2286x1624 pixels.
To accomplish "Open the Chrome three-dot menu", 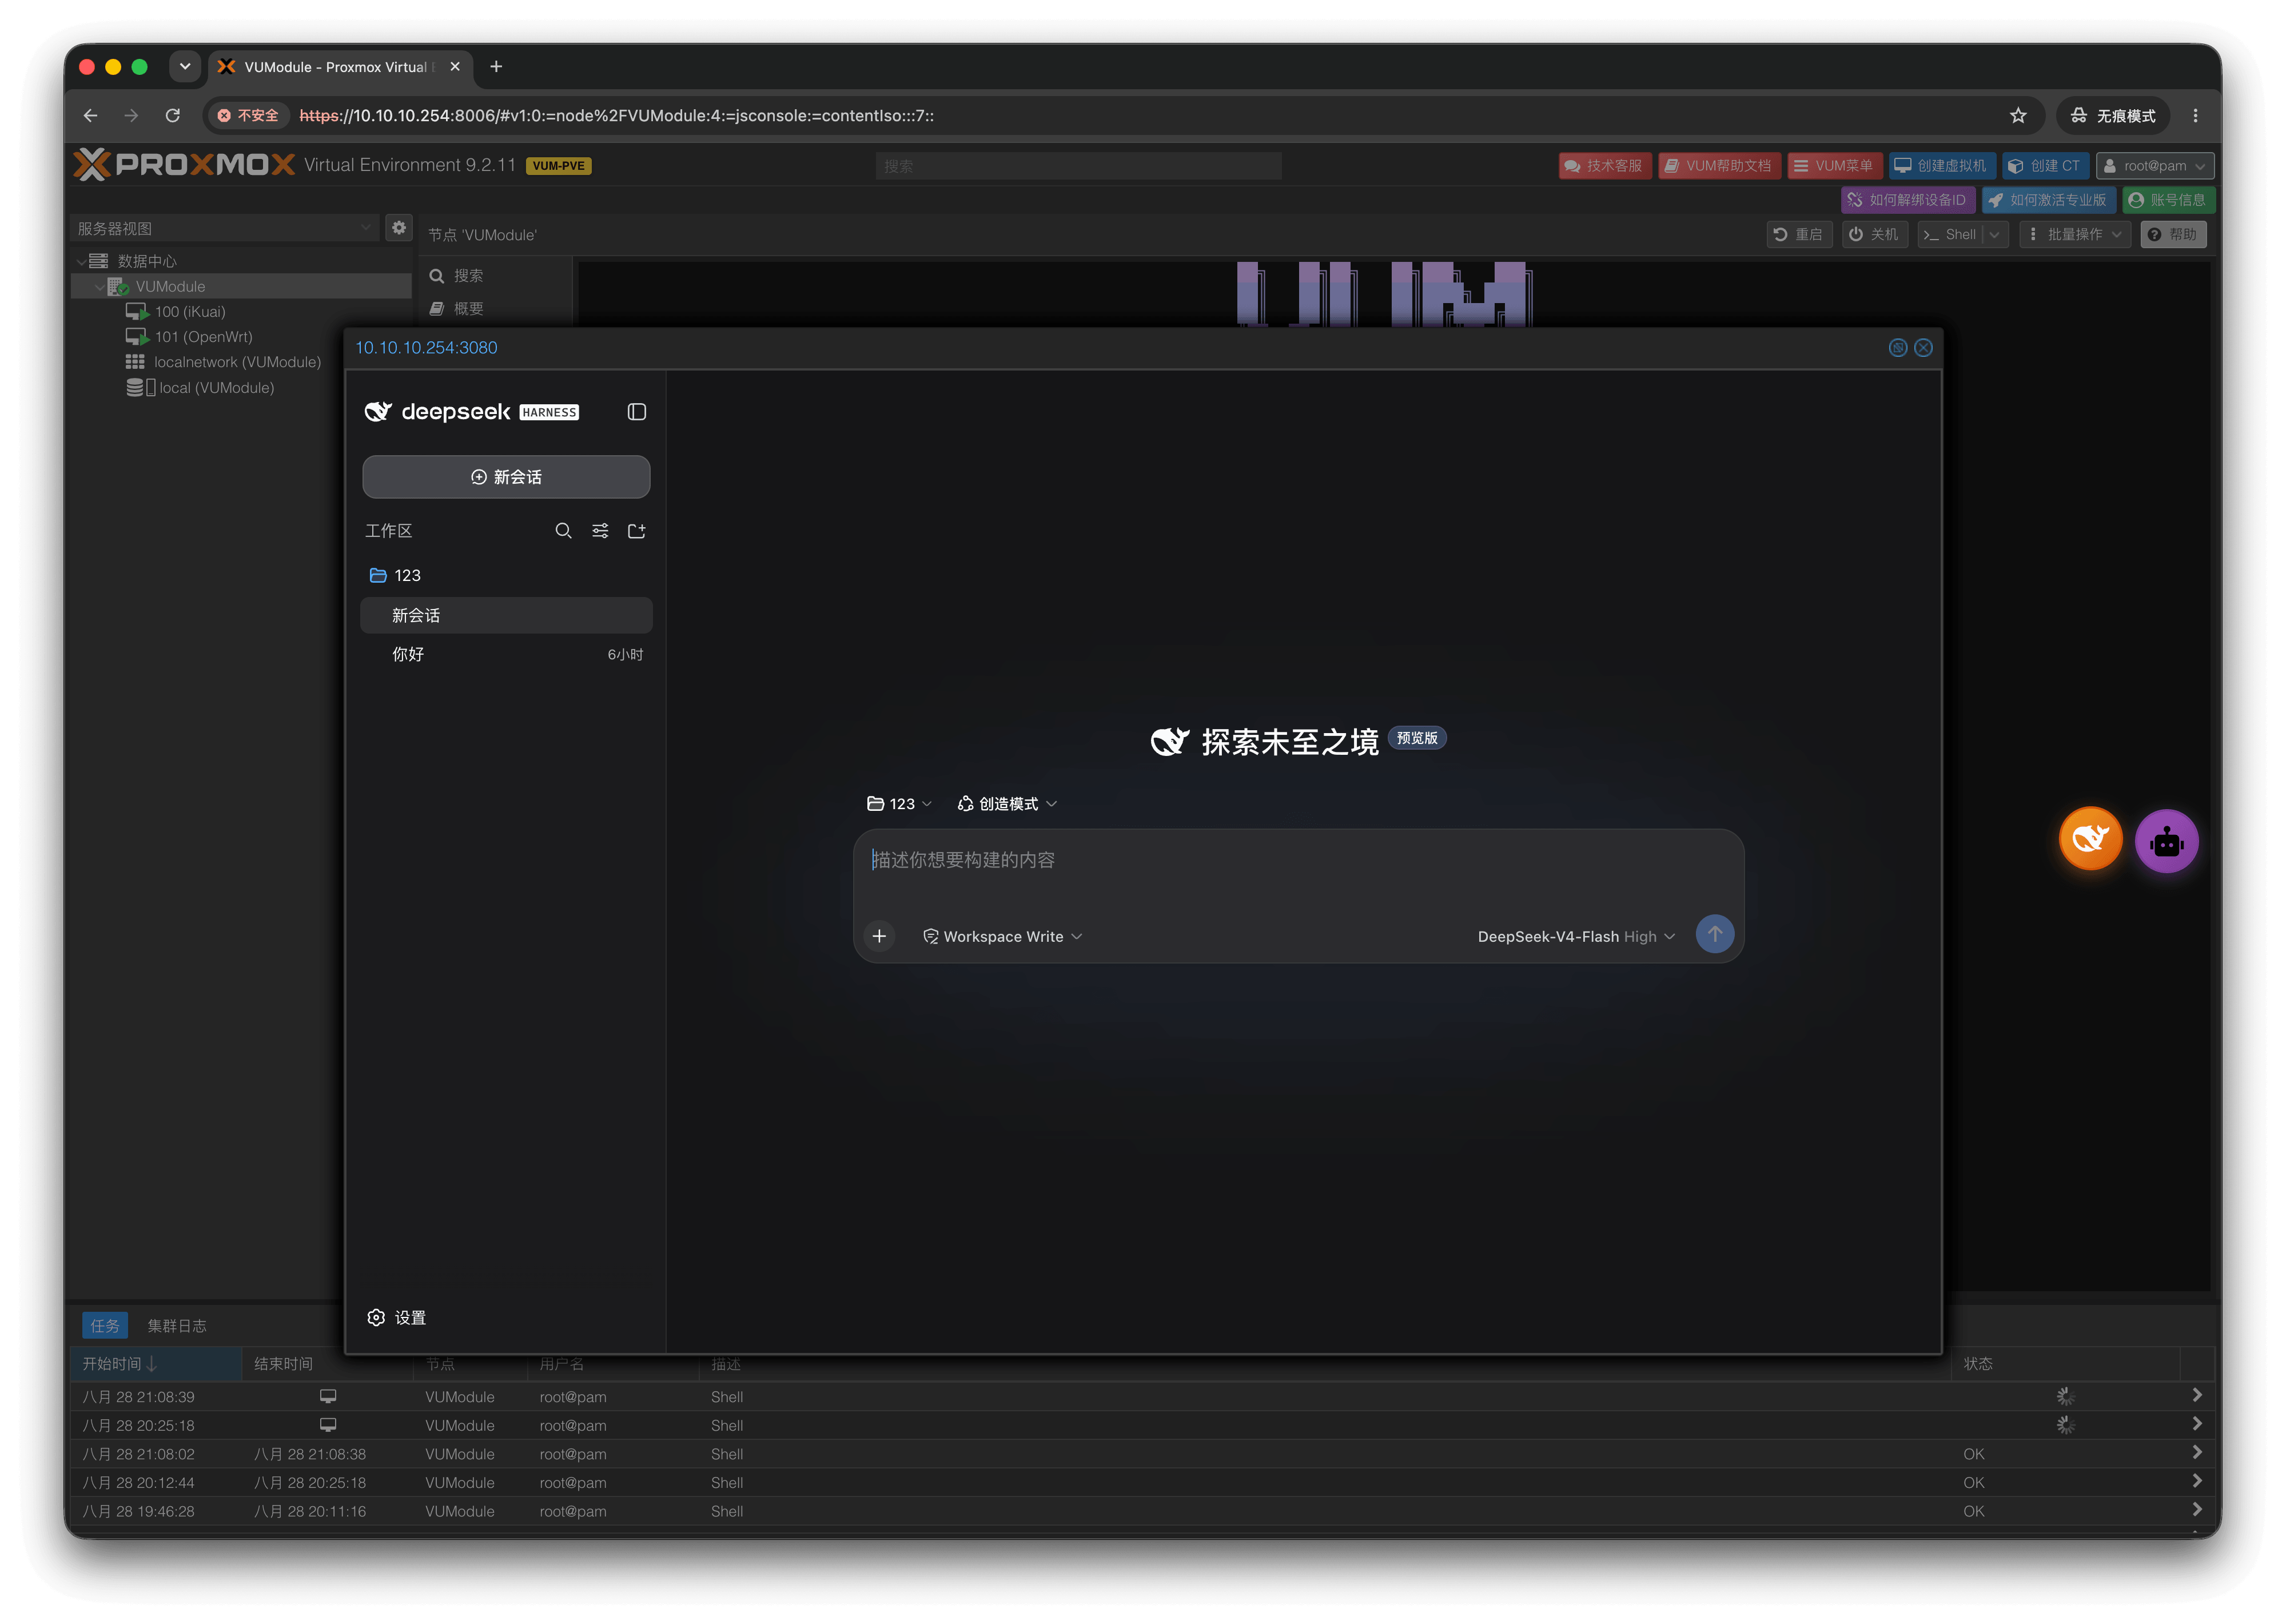I will pos(2195,116).
